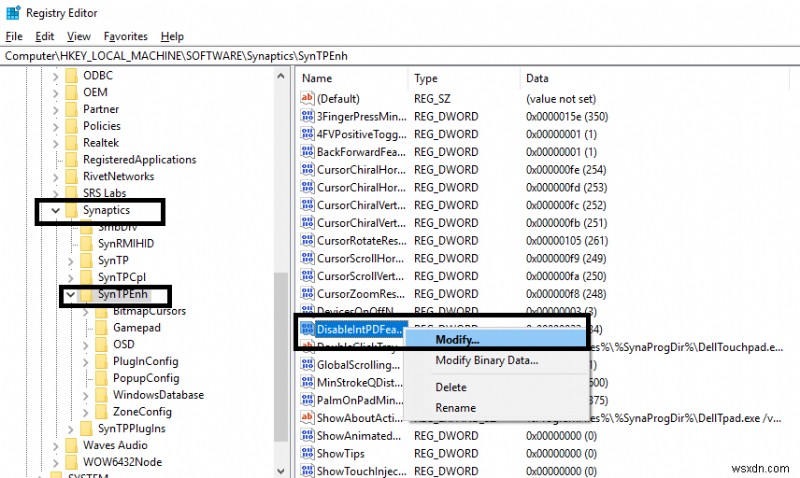
Task: Expand the SynTPPlugIns key
Action: (x=70, y=430)
